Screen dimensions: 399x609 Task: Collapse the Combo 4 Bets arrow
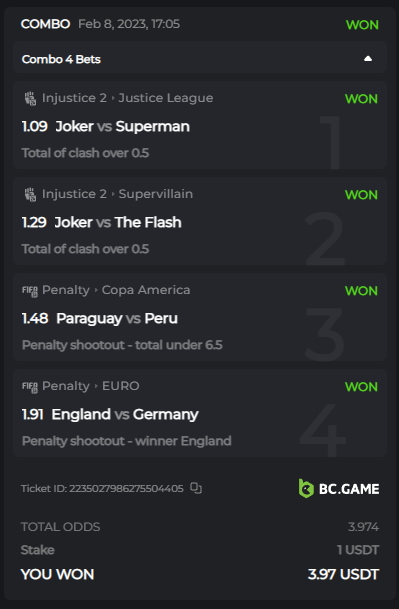pos(368,59)
